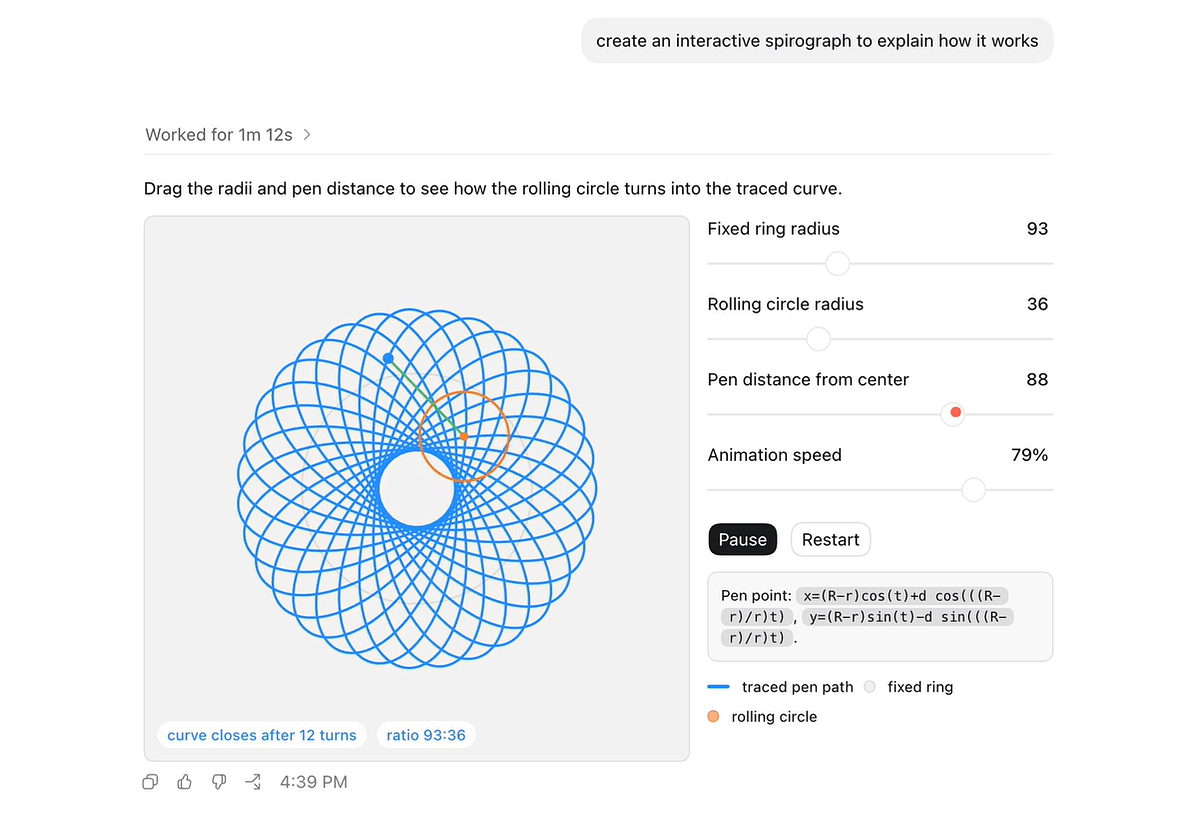The width and height of the screenshot is (1197, 833).
Task: Click the orange rolling circle center dot
Action: point(463,436)
